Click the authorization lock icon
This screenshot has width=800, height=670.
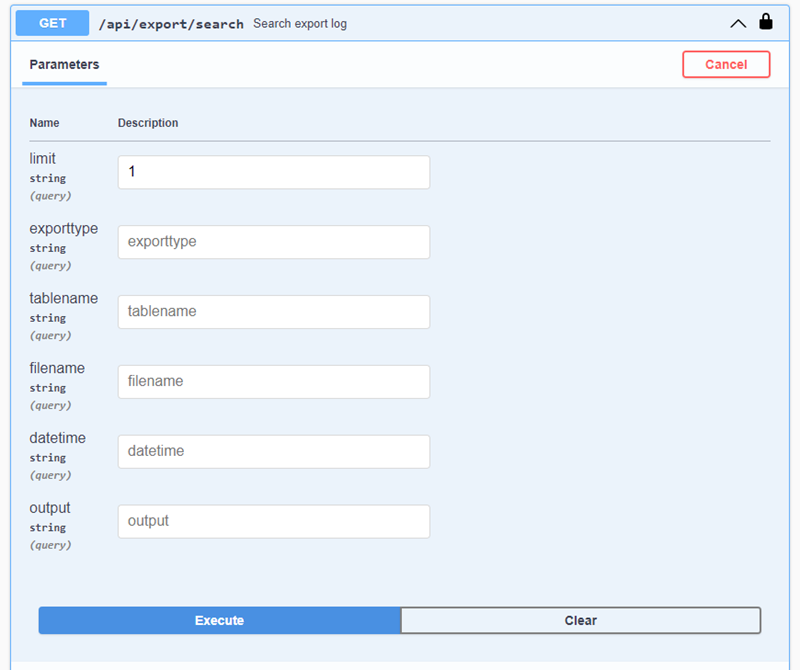[x=766, y=22]
